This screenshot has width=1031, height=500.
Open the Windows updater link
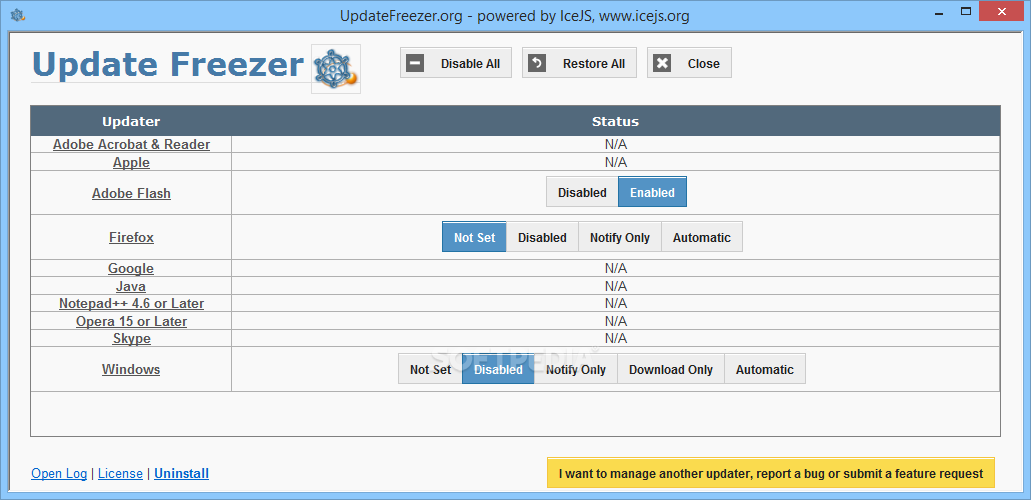pyautogui.click(x=131, y=370)
